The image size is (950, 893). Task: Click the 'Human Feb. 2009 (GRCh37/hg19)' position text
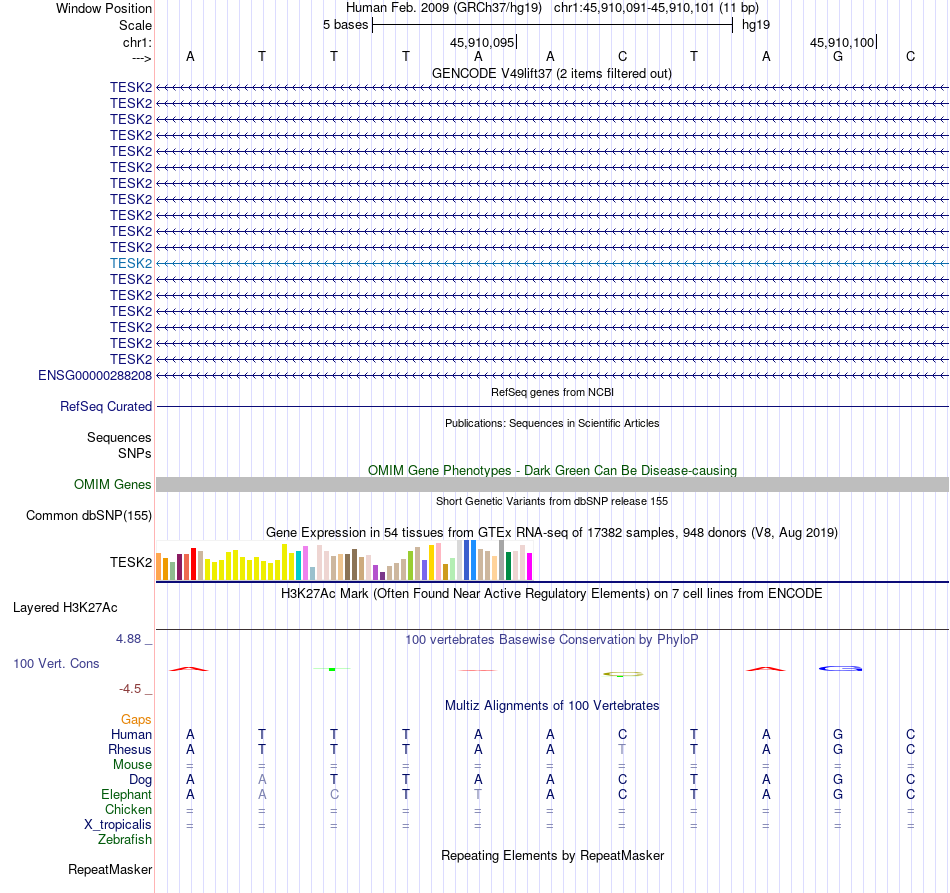443,8
